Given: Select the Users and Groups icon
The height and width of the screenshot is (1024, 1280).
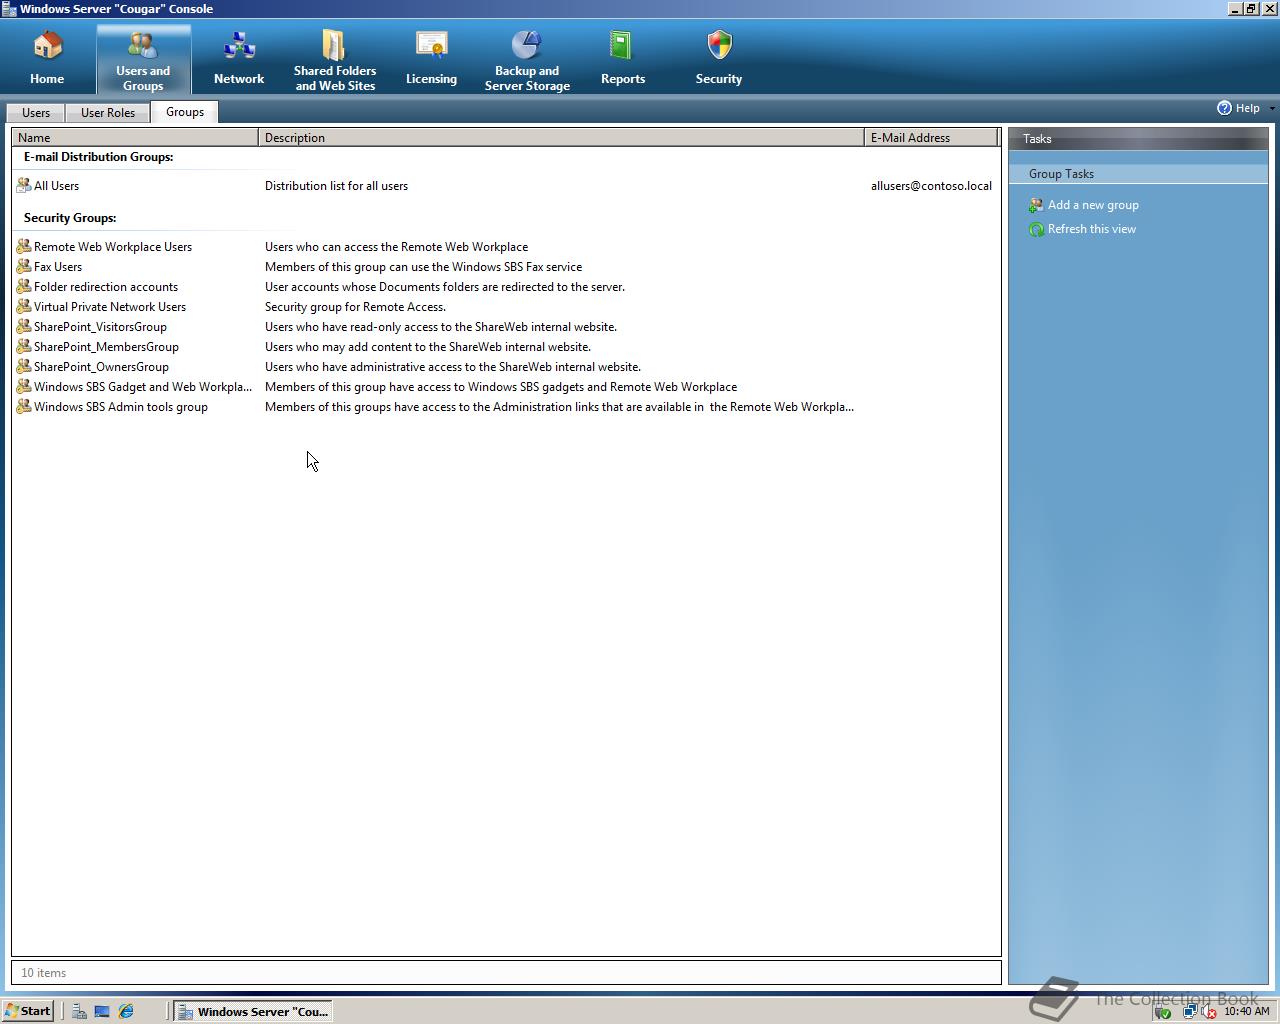Looking at the screenshot, I should pos(143,58).
